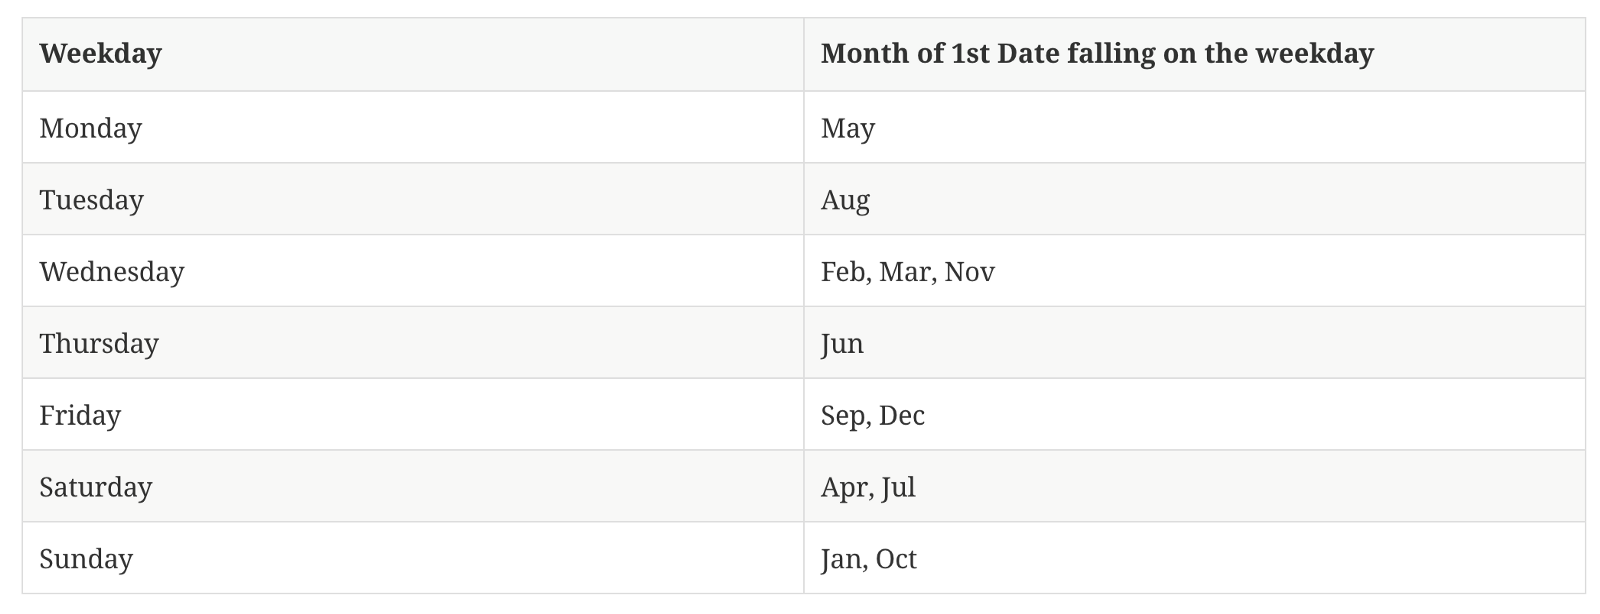The width and height of the screenshot is (1600, 614).
Task: Select the Jun month entry
Action: coord(842,344)
